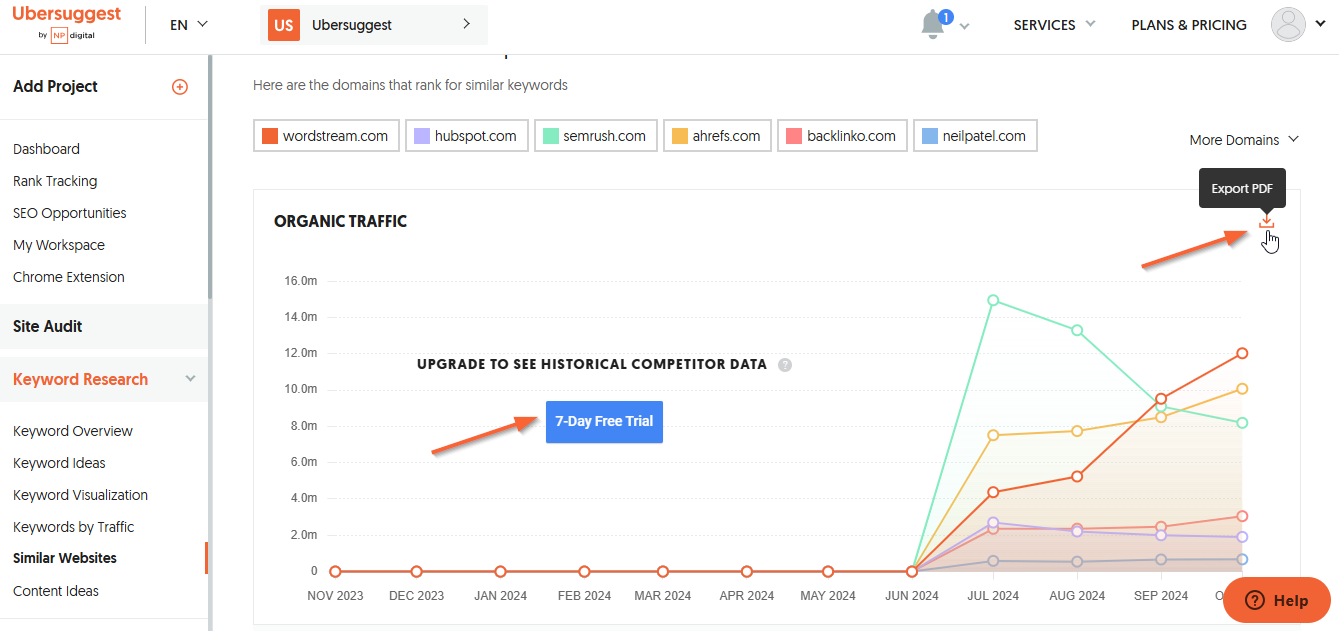Click the NOV 2023 axis label
1339x631 pixels.
(335, 596)
